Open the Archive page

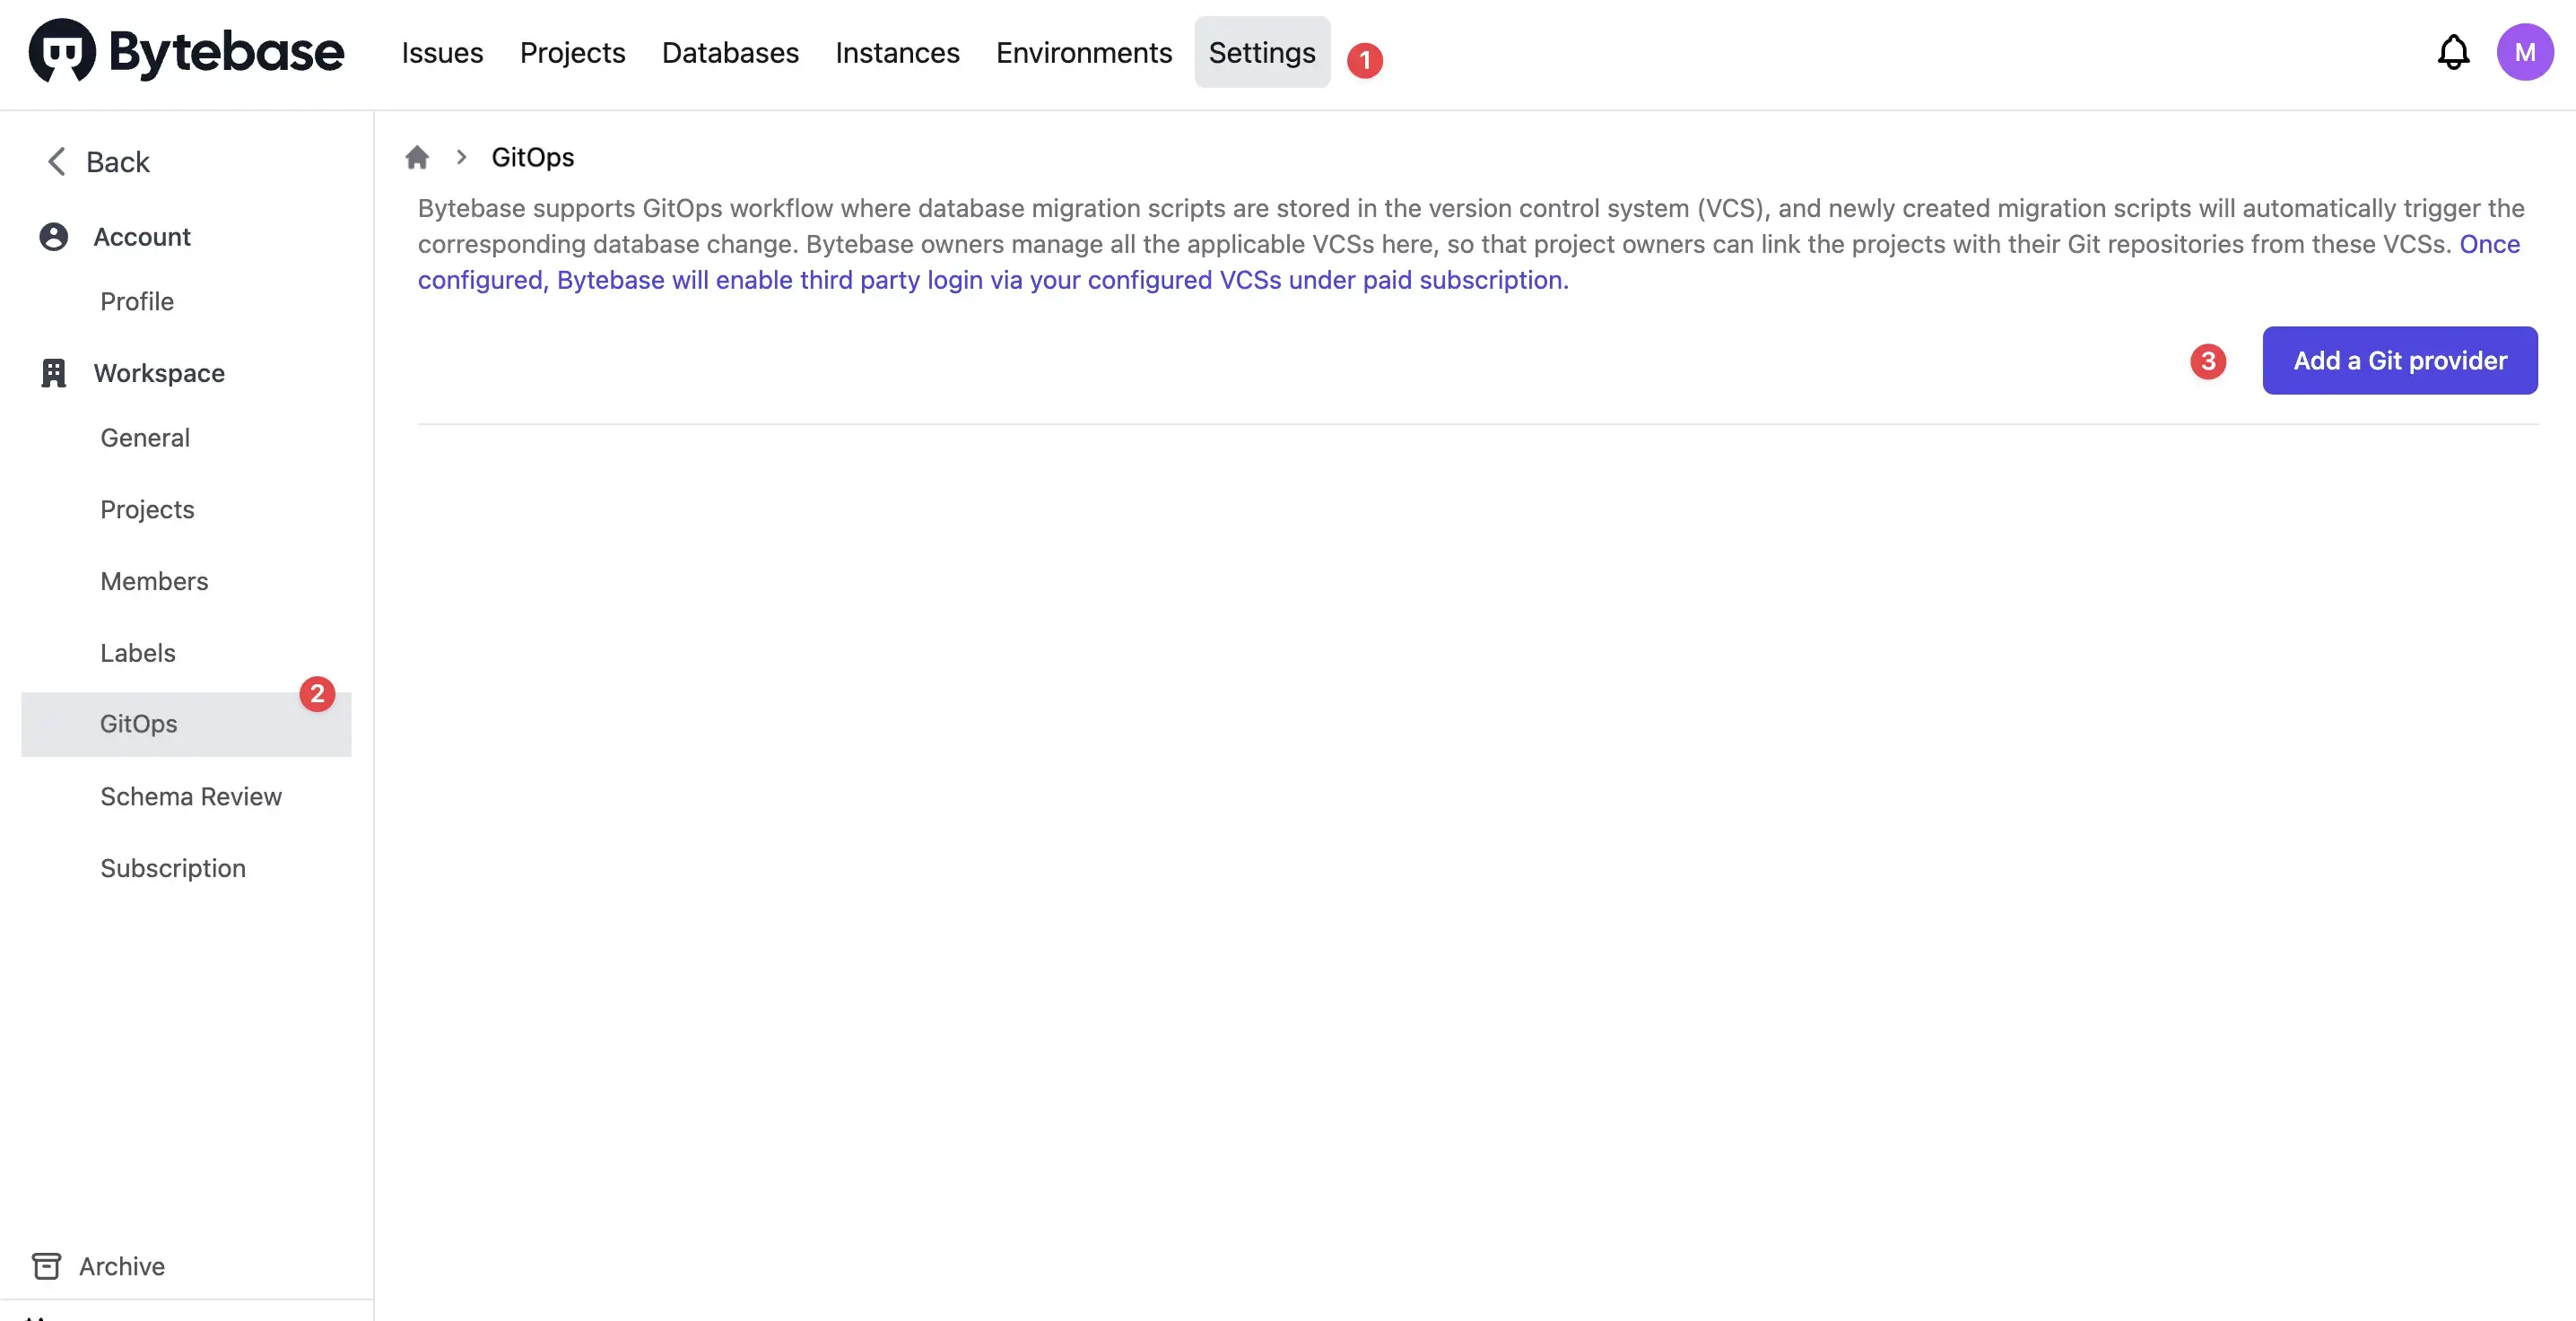(122, 1266)
